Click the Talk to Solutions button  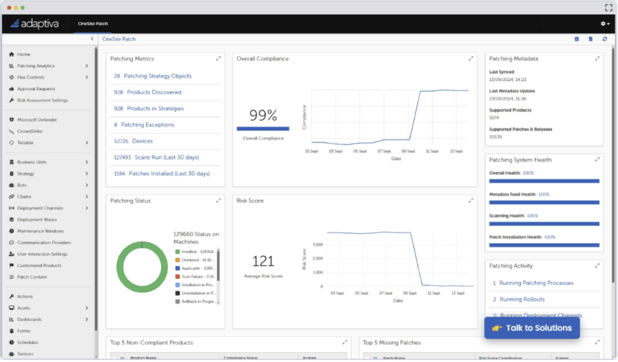532,328
